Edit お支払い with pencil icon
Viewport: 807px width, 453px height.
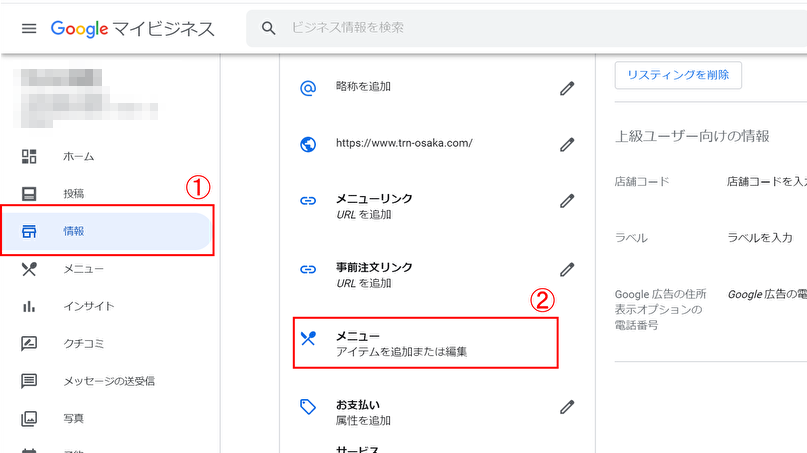click(567, 407)
